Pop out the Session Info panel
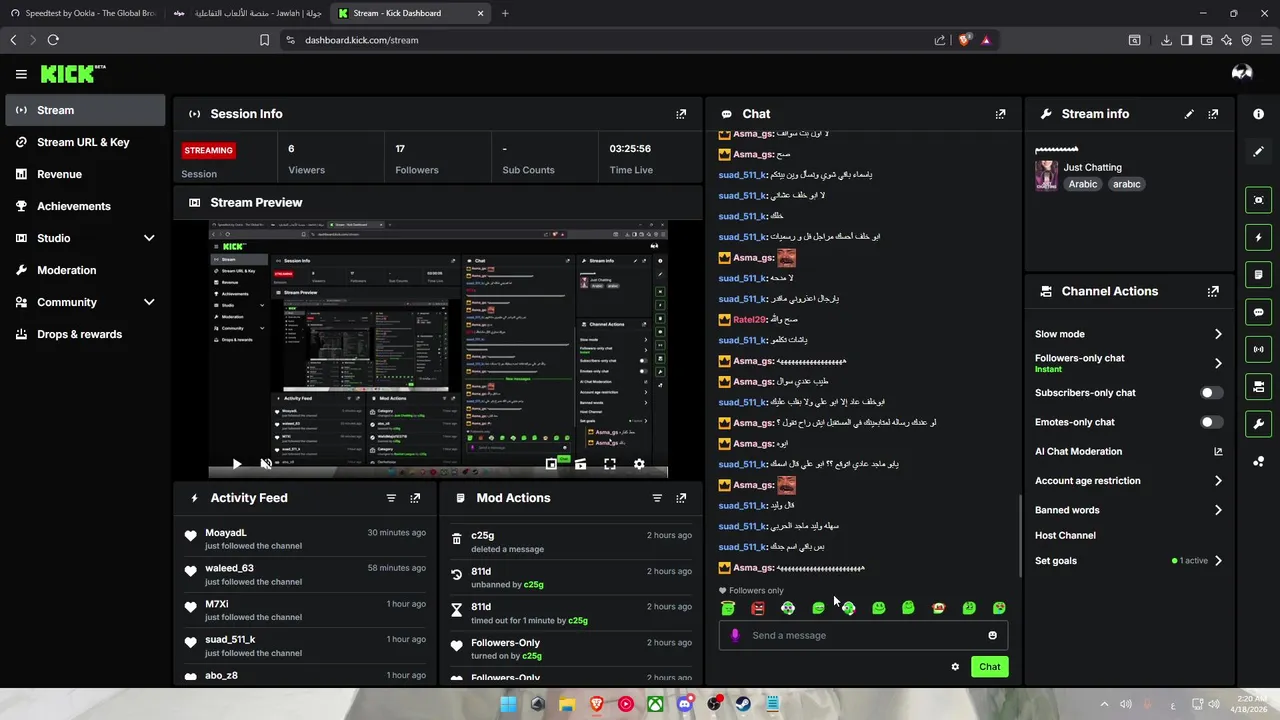The image size is (1280, 720). click(681, 114)
